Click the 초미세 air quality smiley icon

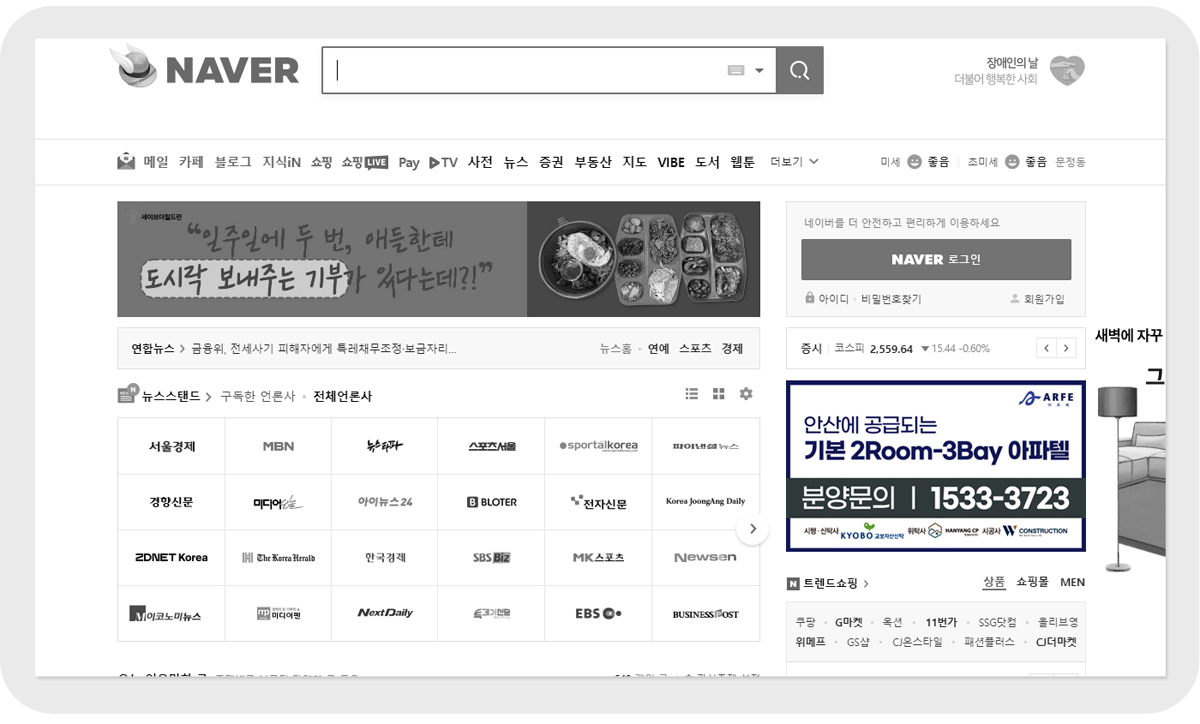1012,162
